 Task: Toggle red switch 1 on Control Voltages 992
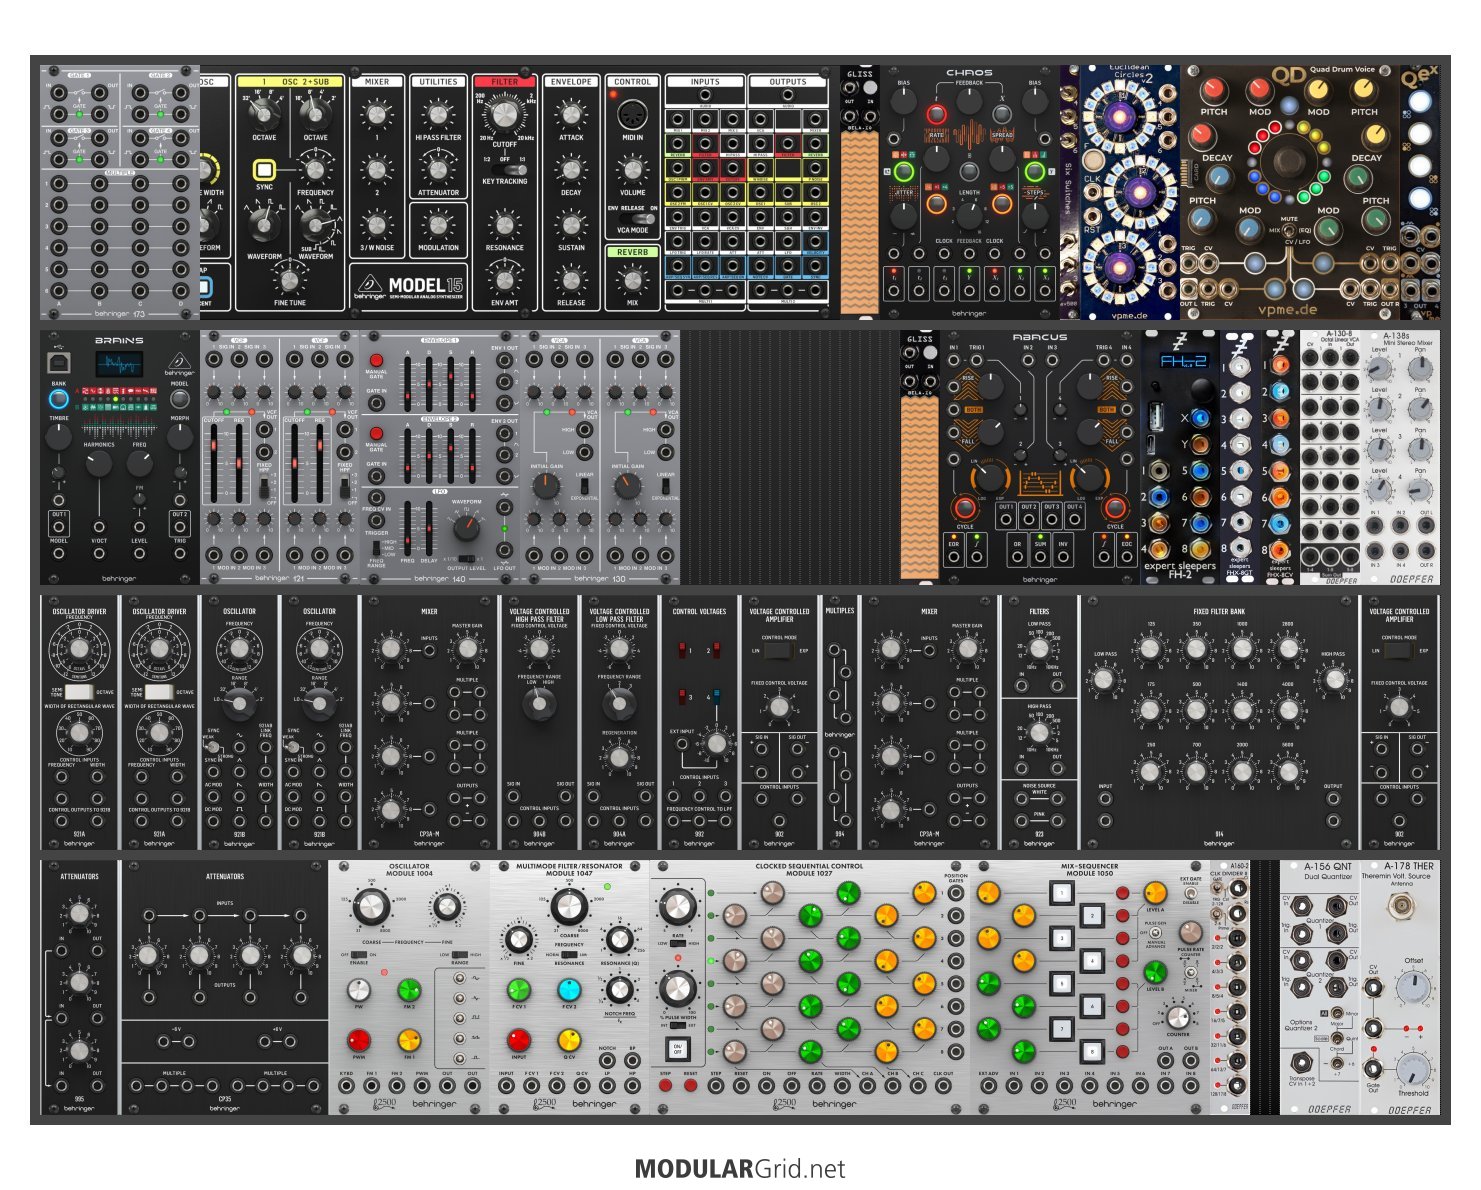click(x=683, y=651)
